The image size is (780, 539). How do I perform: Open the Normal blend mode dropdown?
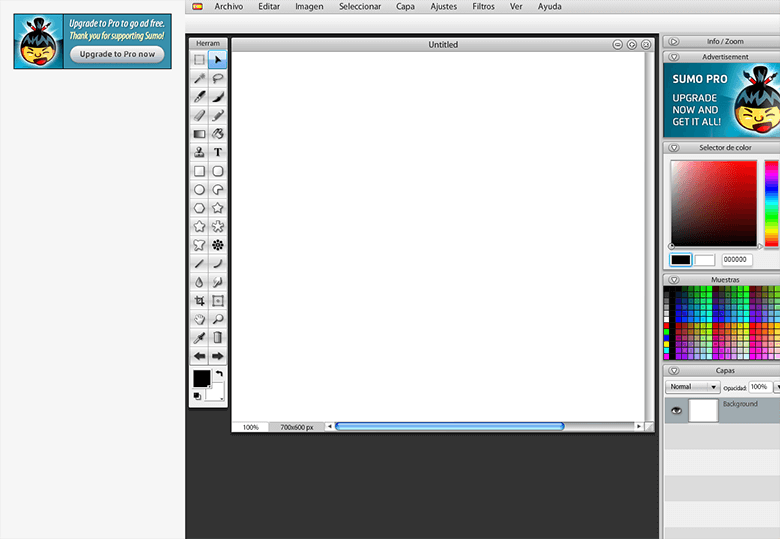coord(692,387)
